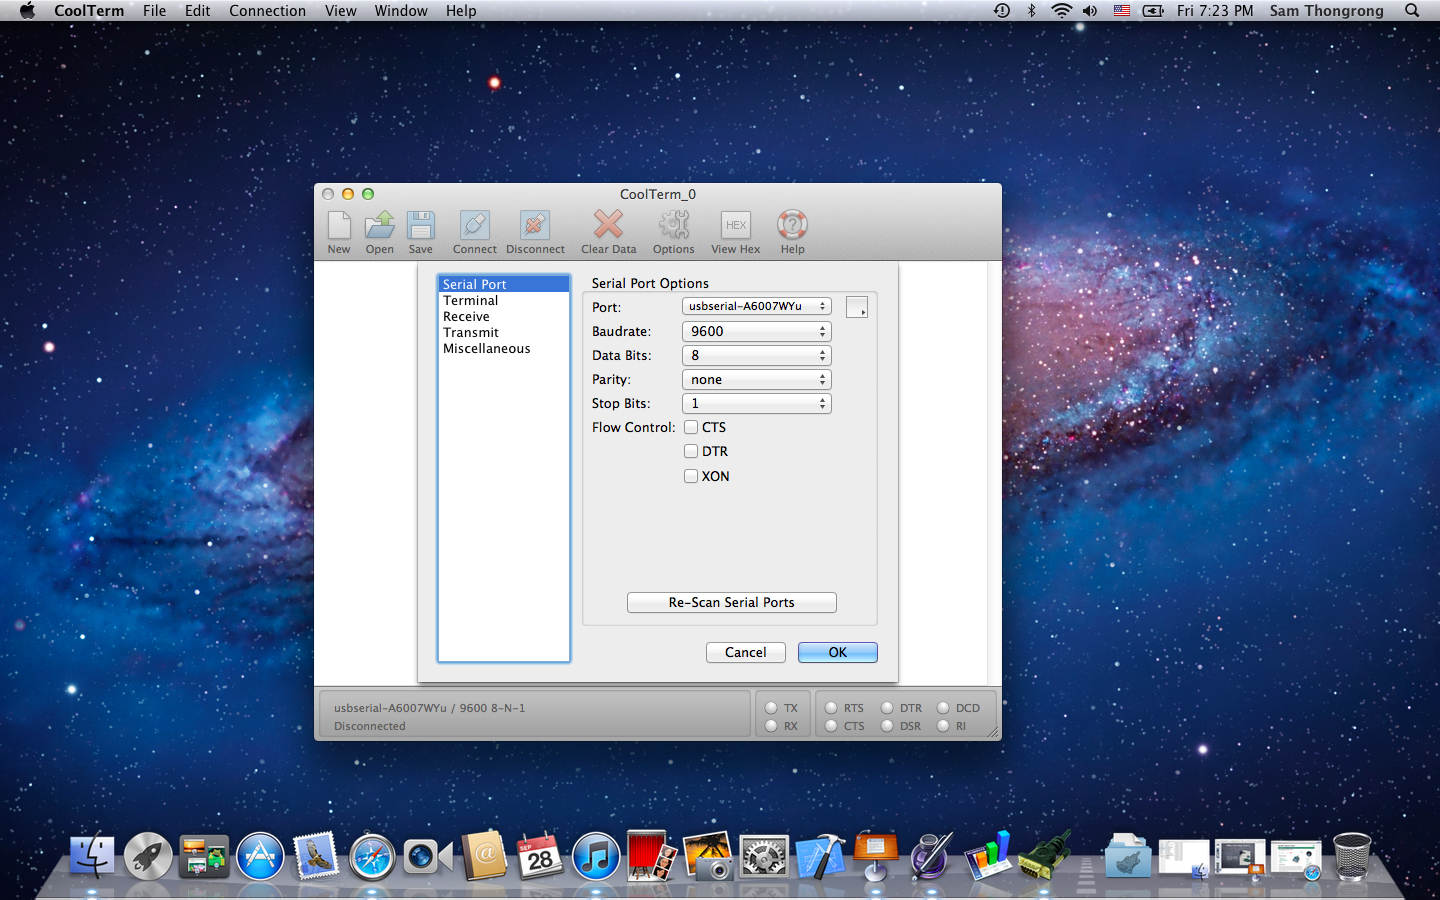
Task: Toggle the DTR status bar indicator
Action: pyautogui.click(x=887, y=708)
